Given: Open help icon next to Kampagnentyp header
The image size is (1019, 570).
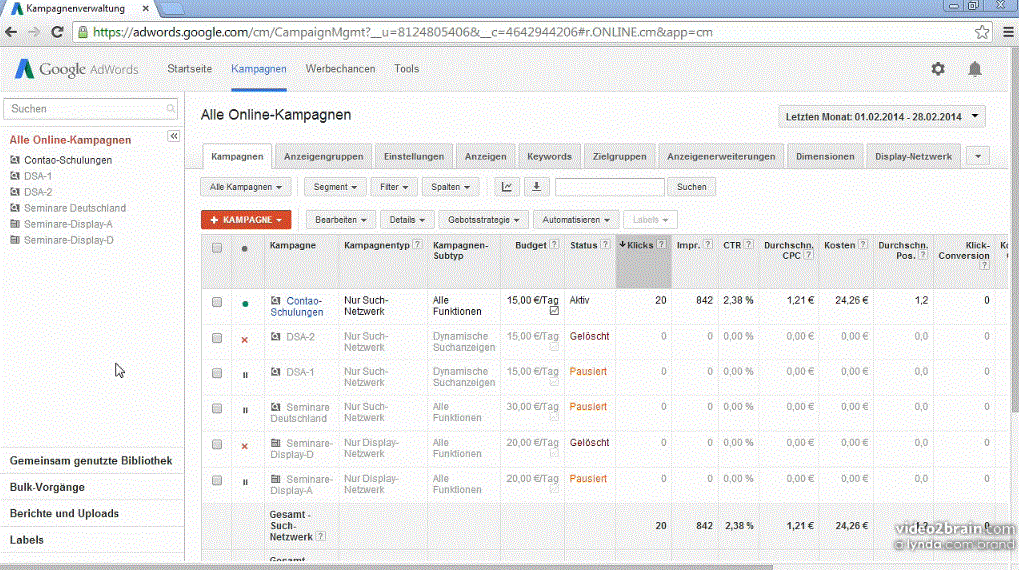Looking at the screenshot, I should click(417, 245).
